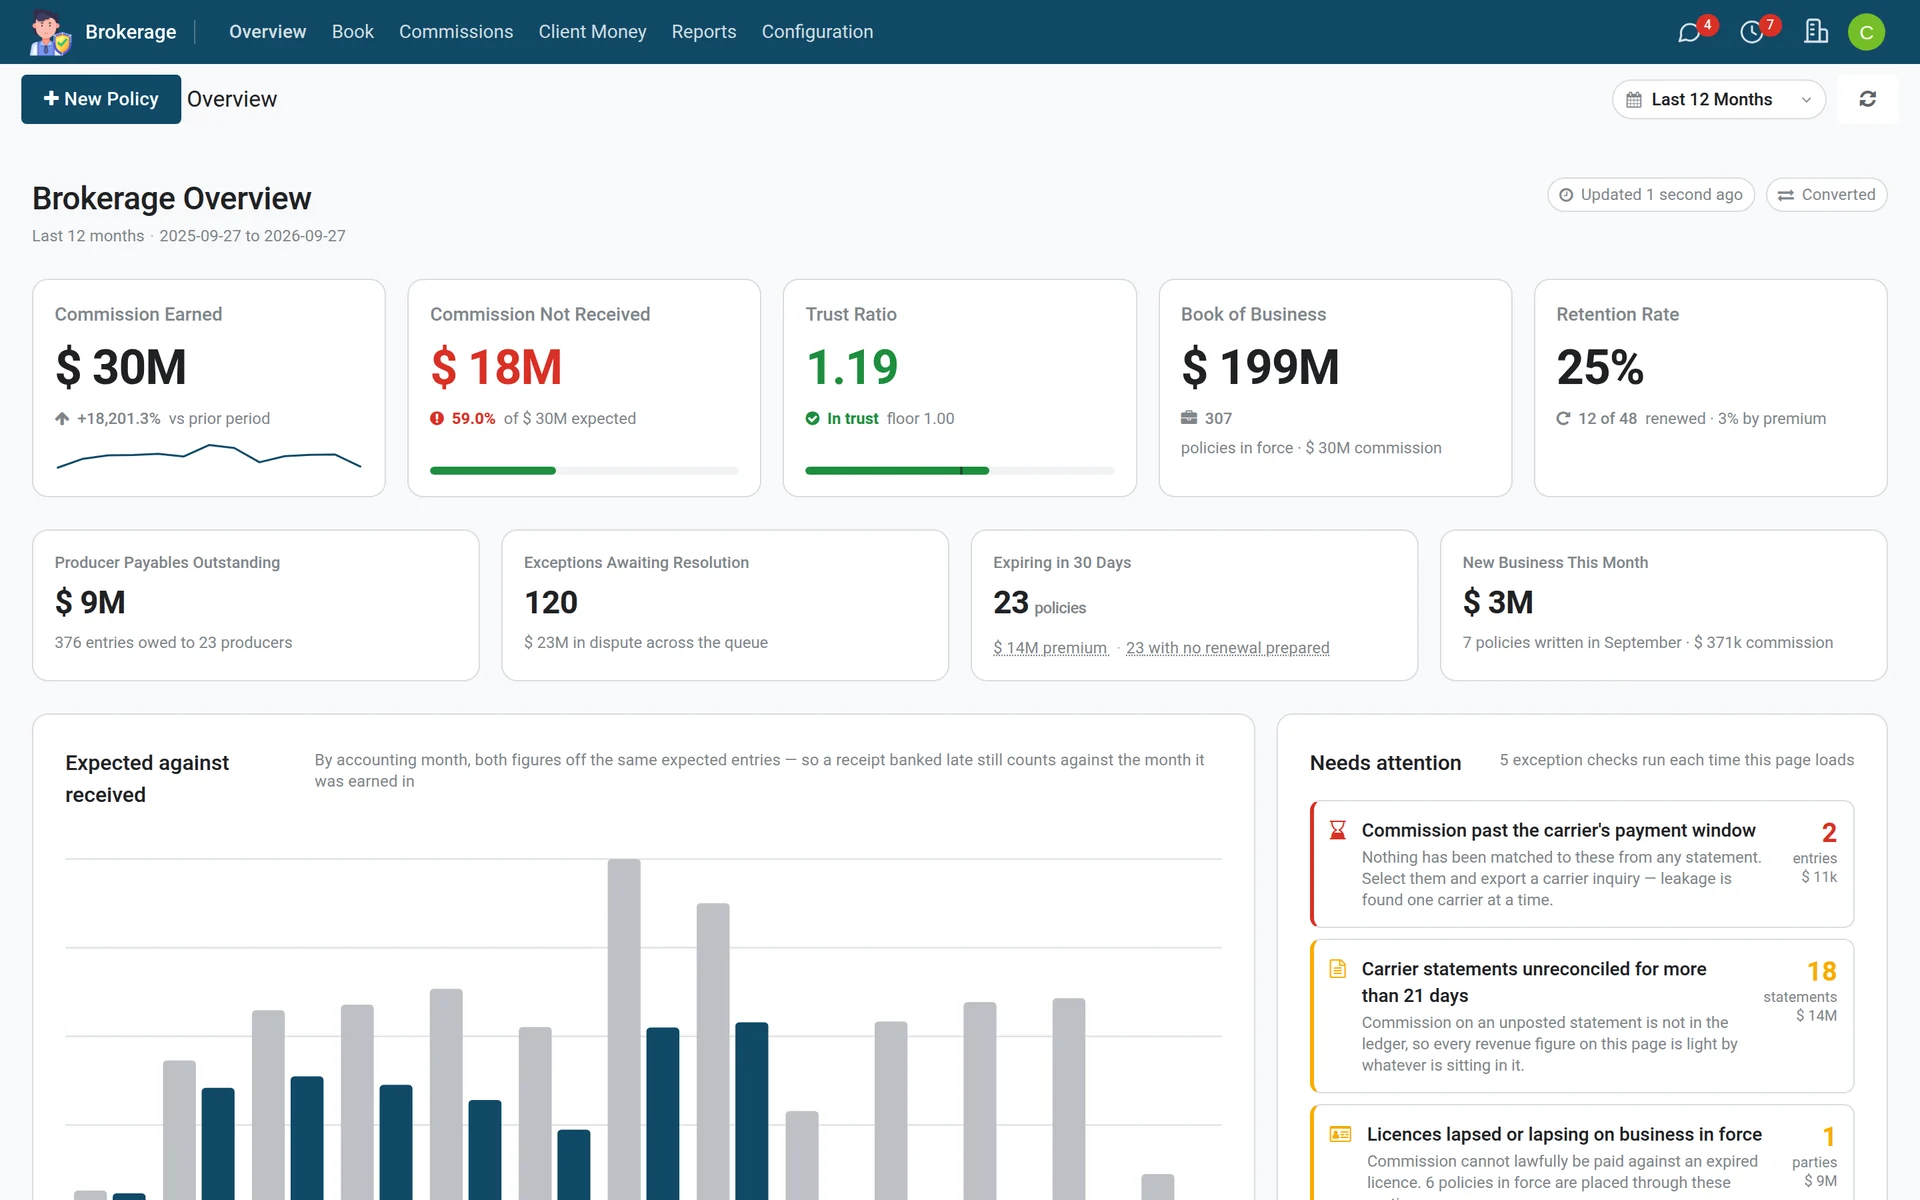Click the Brokerage Overview heading

(x=172, y=198)
